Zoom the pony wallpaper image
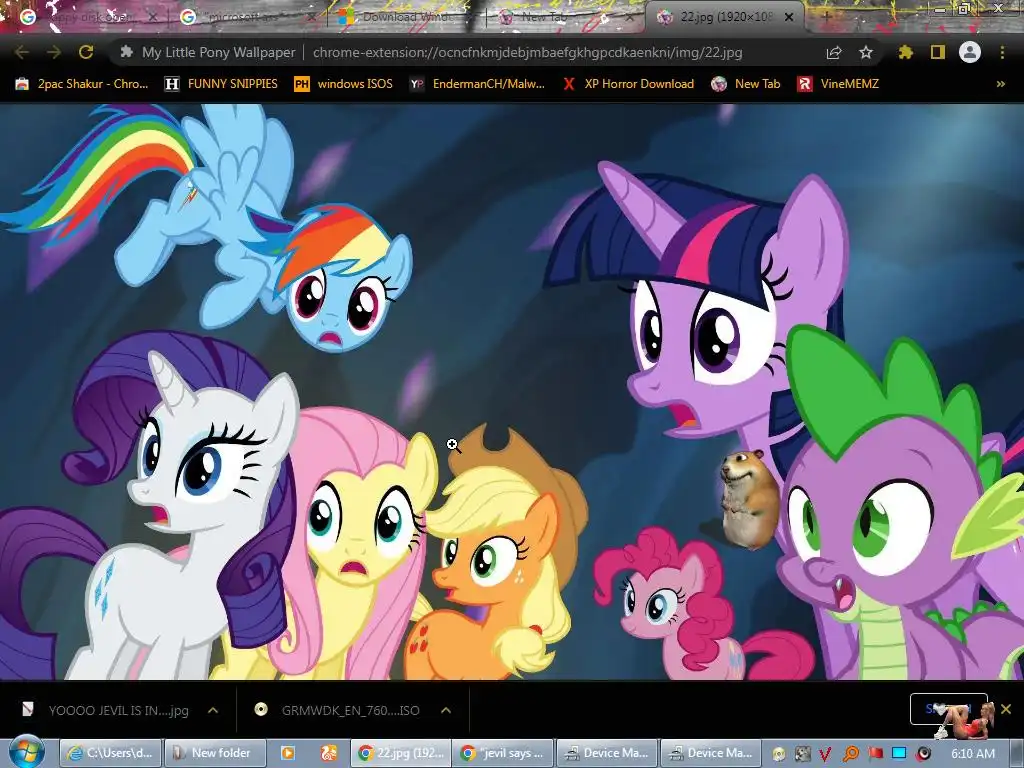The height and width of the screenshot is (768, 1024). 512,392
